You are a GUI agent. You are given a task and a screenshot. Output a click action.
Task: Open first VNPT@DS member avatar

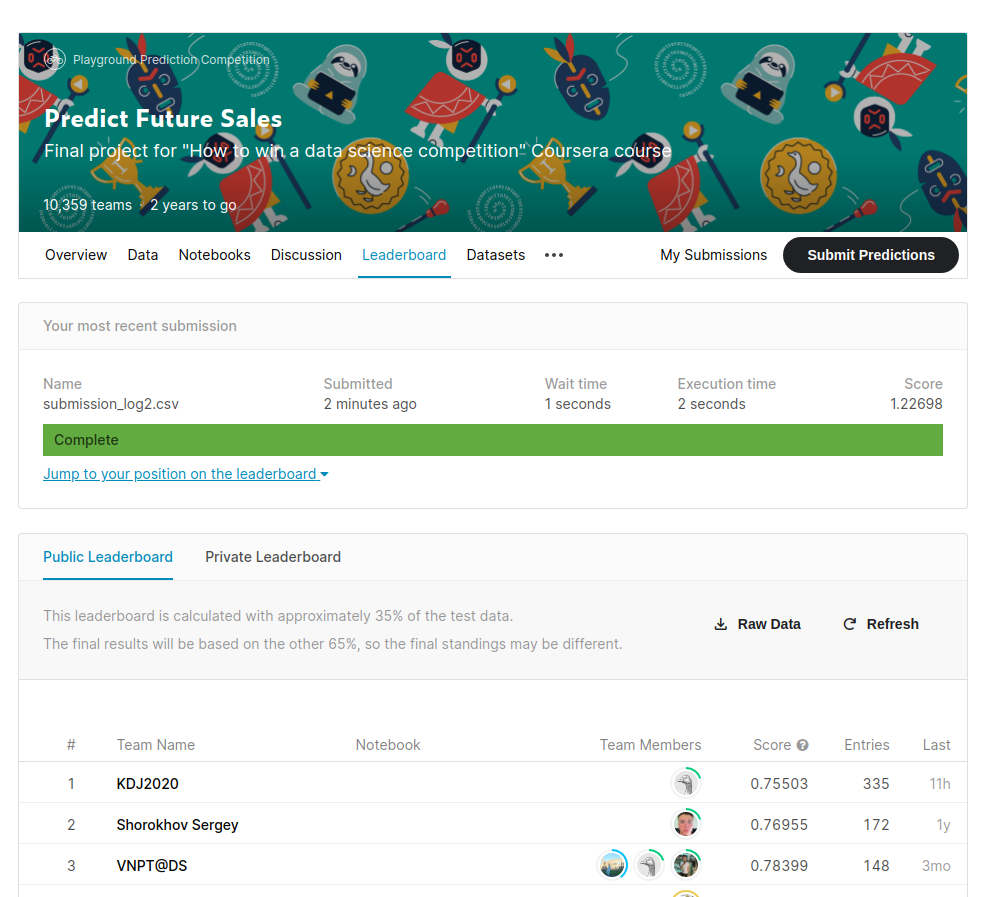[612, 865]
